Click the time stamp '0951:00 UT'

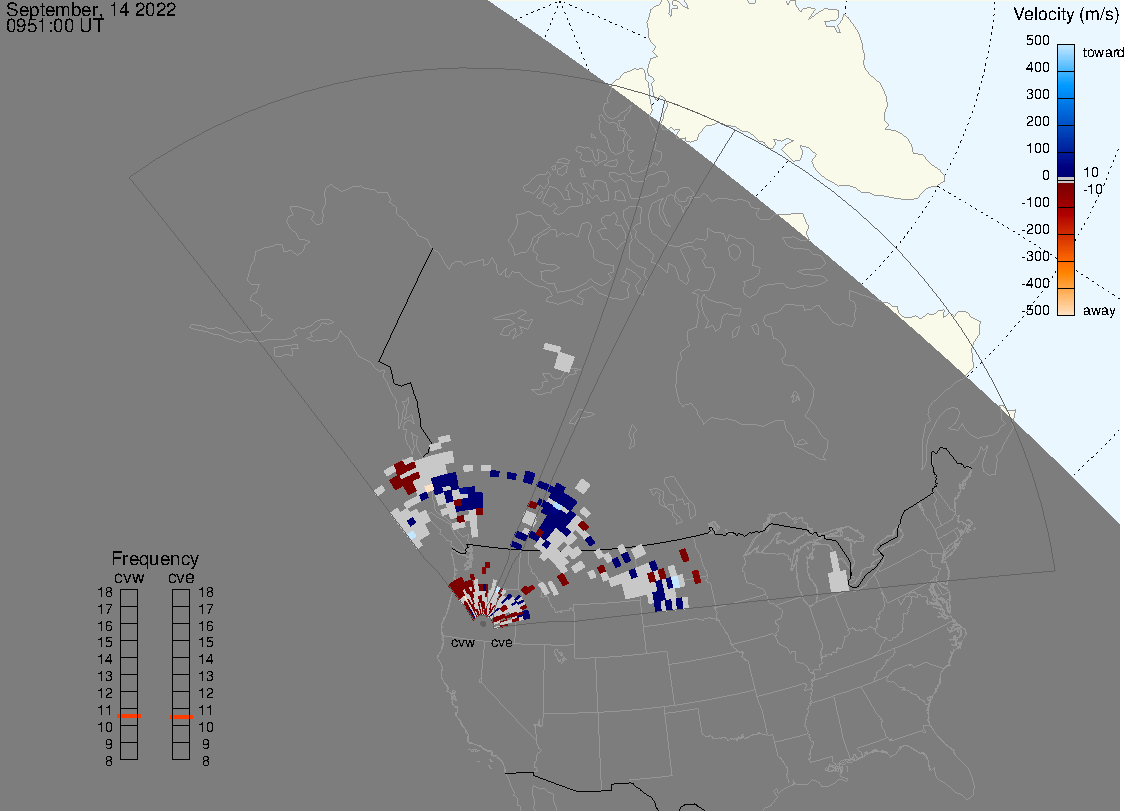[x=54, y=26]
